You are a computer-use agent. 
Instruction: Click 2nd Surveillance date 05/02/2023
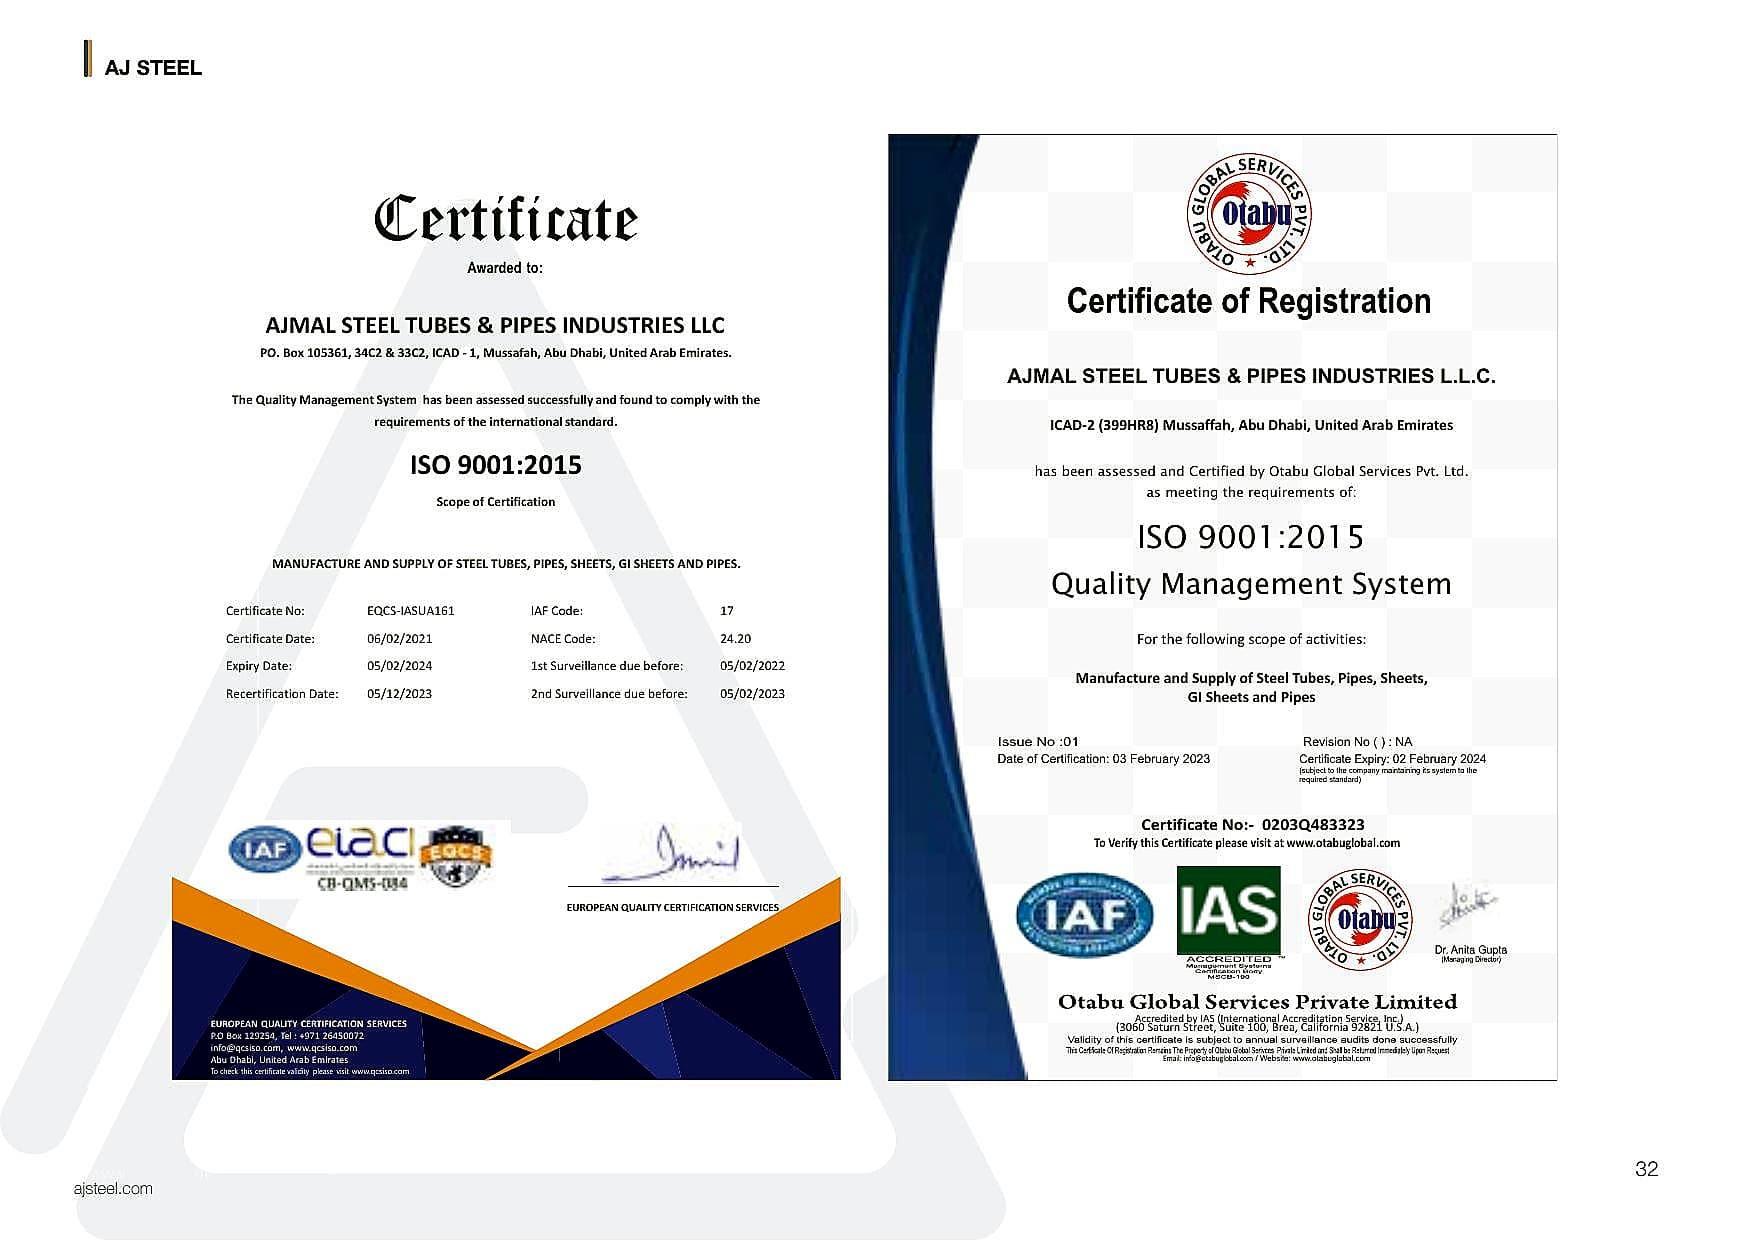coord(752,694)
